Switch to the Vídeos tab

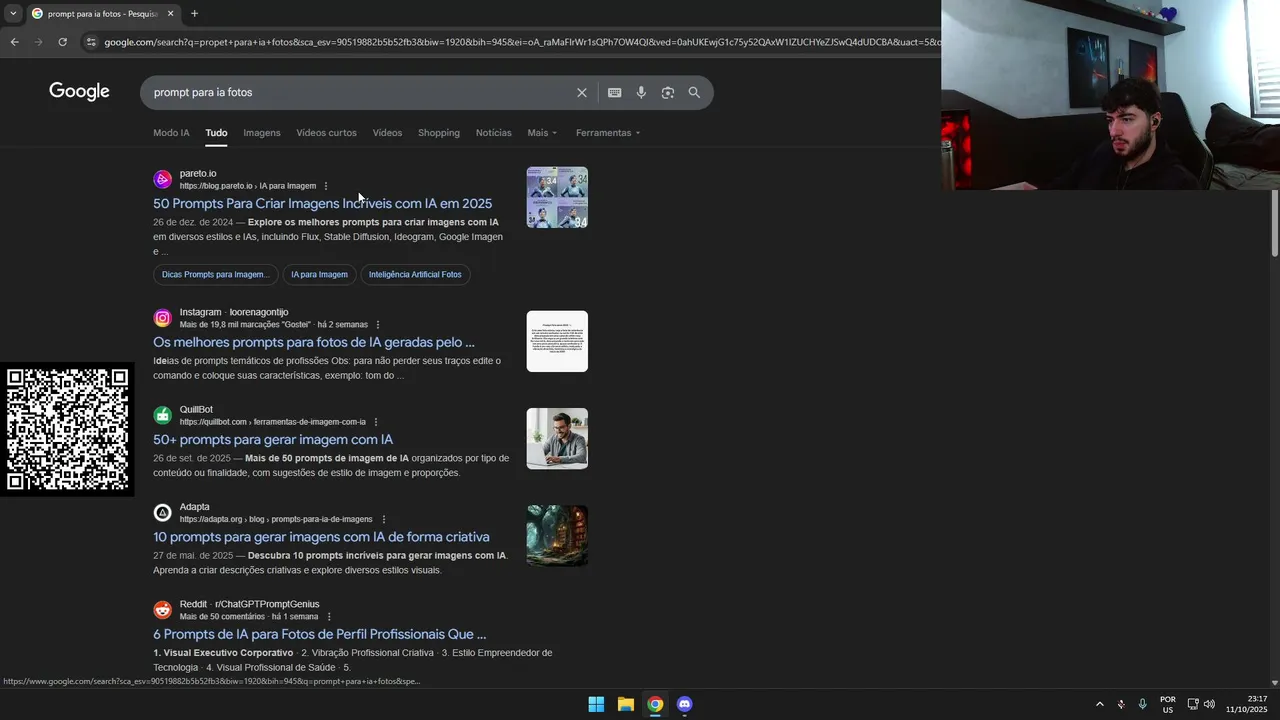(387, 133)
